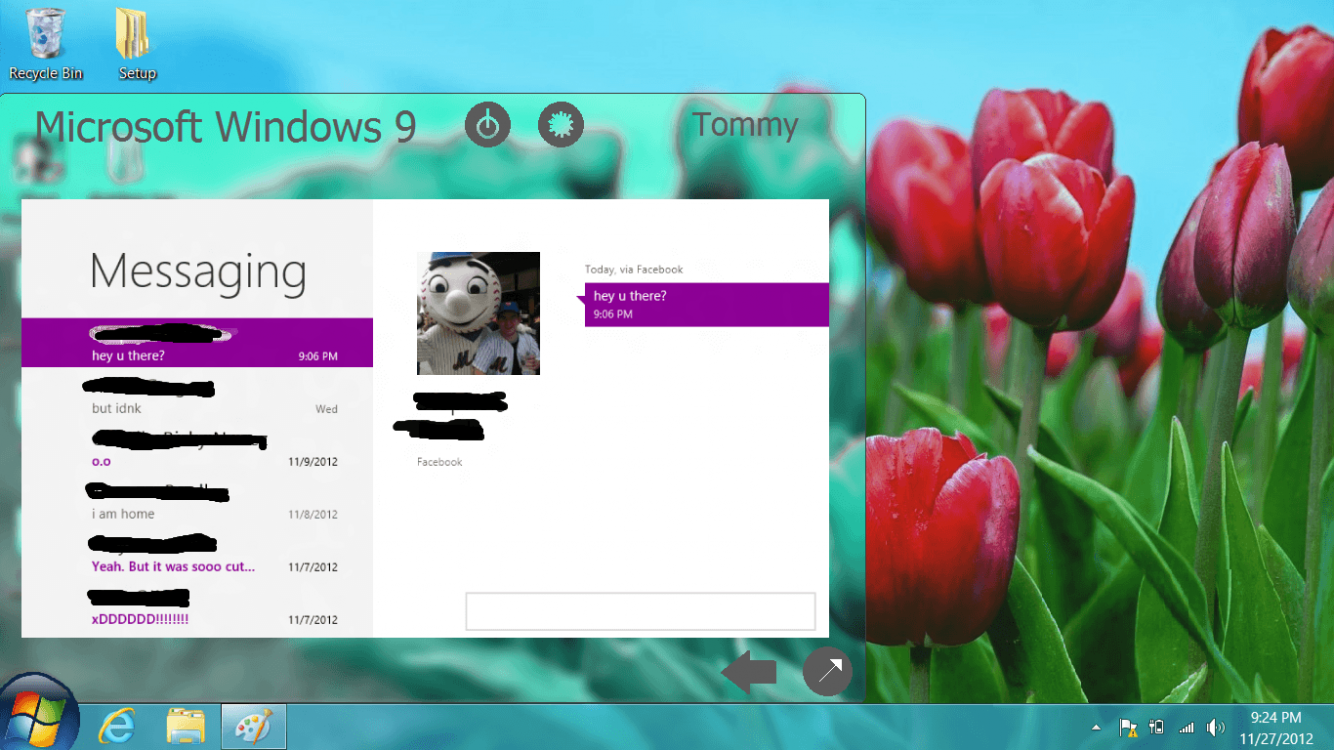Launch Internet Explorer from taskbar
The image size is (1334, 750).
(118, 726)
